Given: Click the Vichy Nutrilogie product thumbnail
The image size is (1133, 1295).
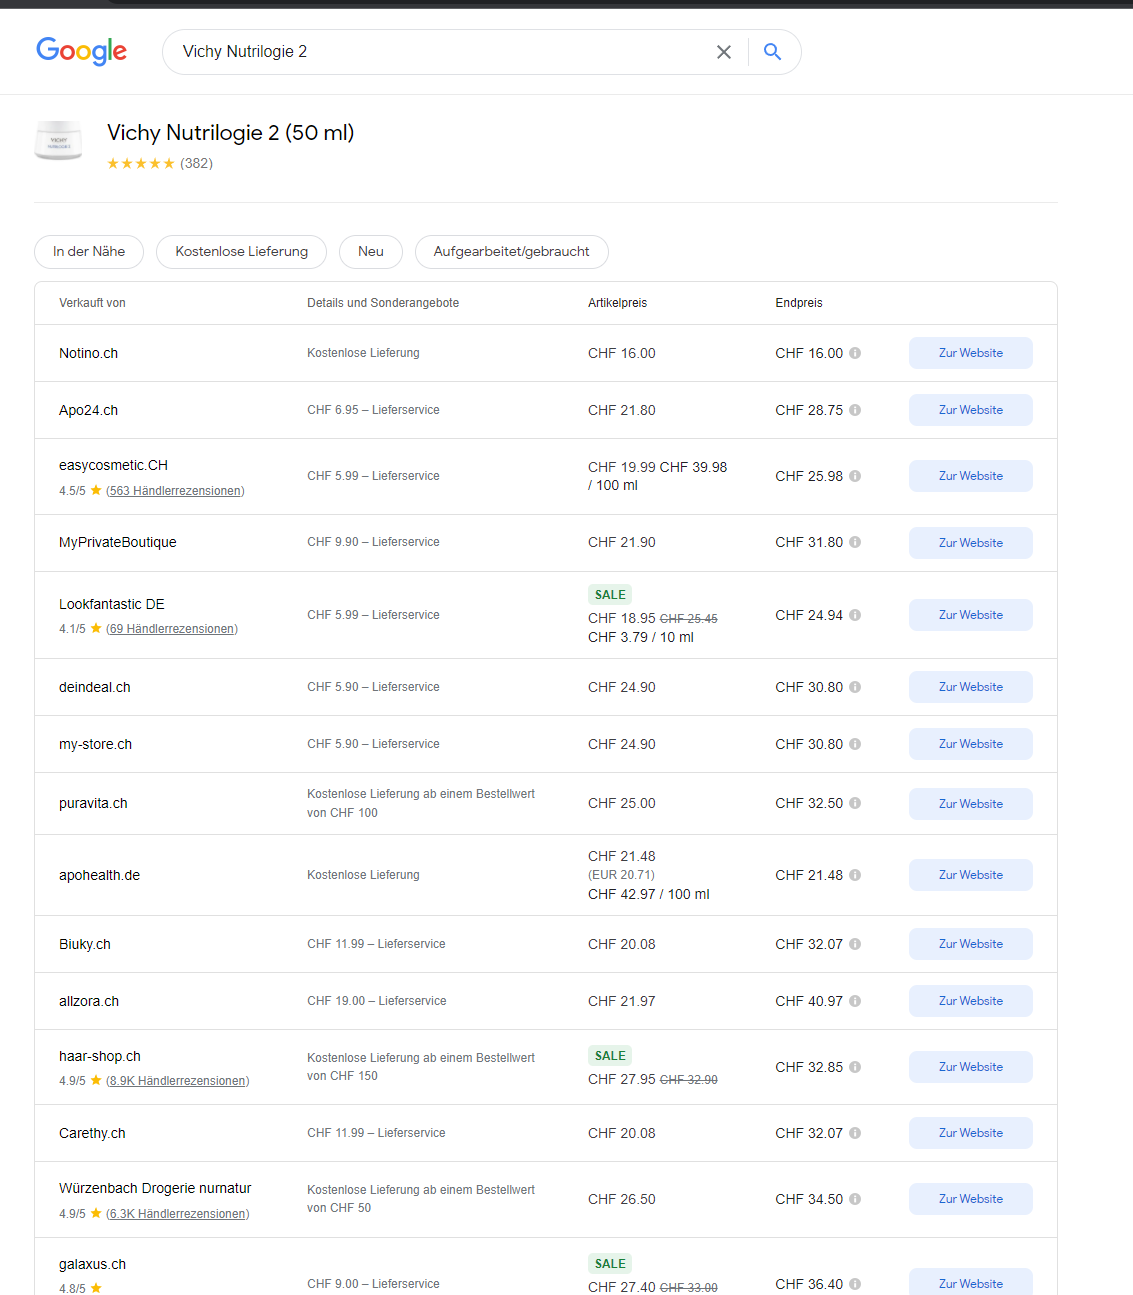Looking at the screenshot, I should click(59, 141).
